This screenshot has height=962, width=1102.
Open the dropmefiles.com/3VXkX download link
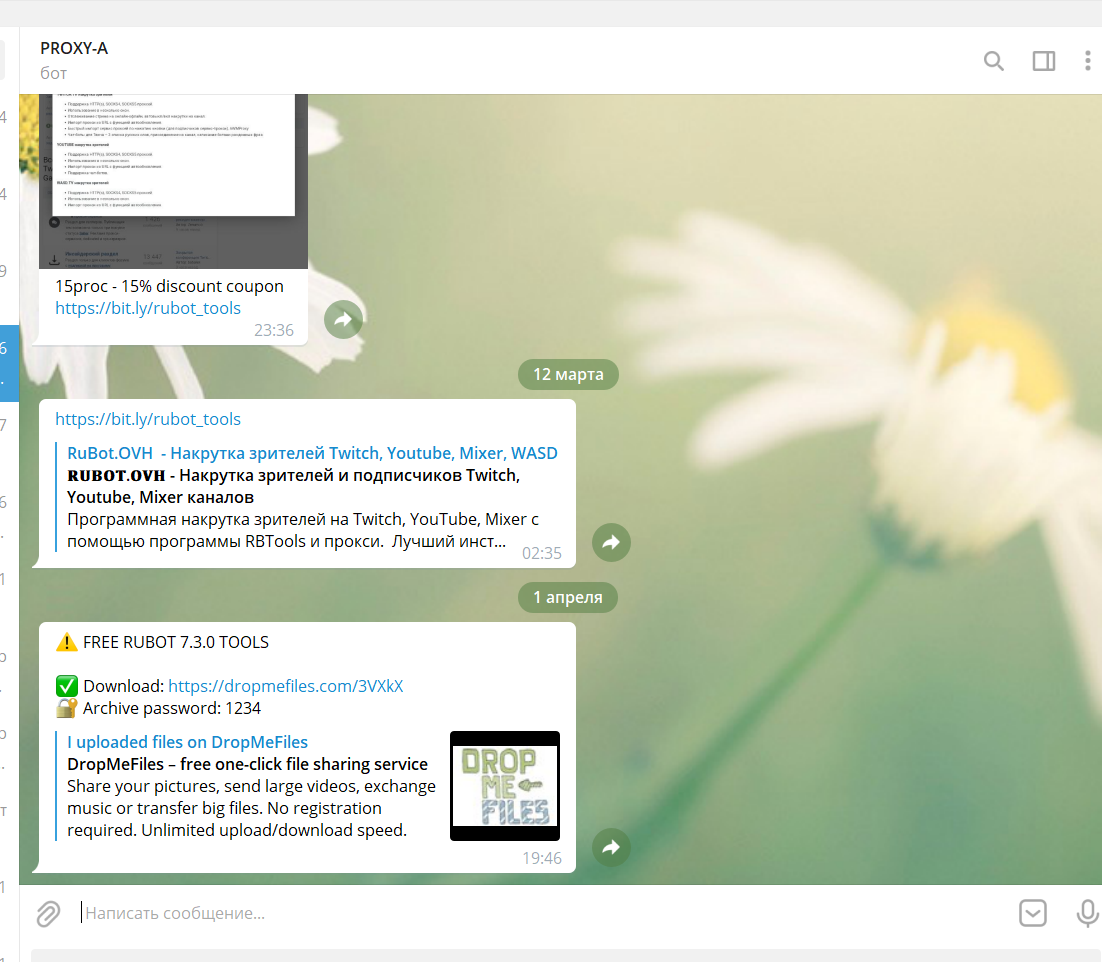285,686
